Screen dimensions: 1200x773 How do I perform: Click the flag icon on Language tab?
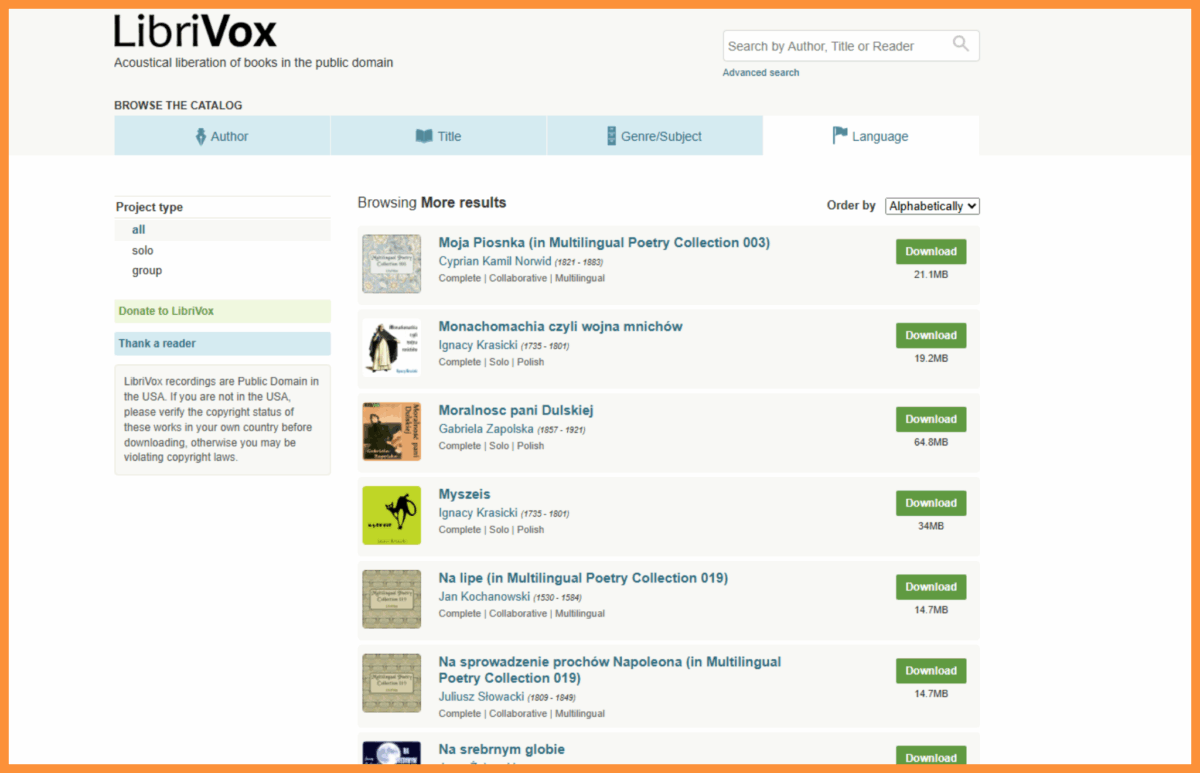coord(840,136)
